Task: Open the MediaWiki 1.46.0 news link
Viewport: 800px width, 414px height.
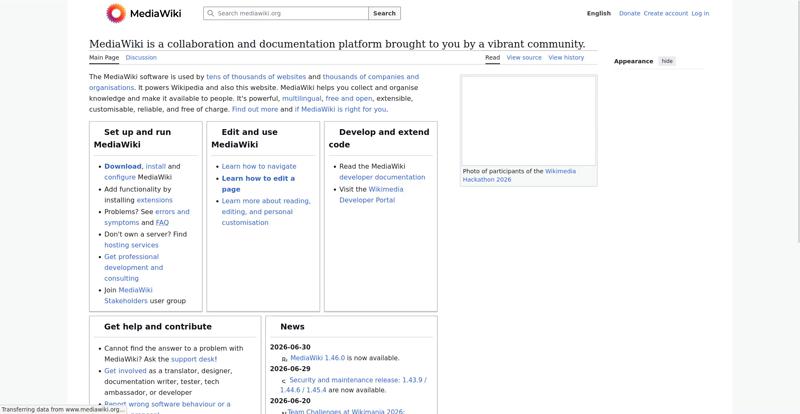Action: pyautogui.click(x=317, y=358)
